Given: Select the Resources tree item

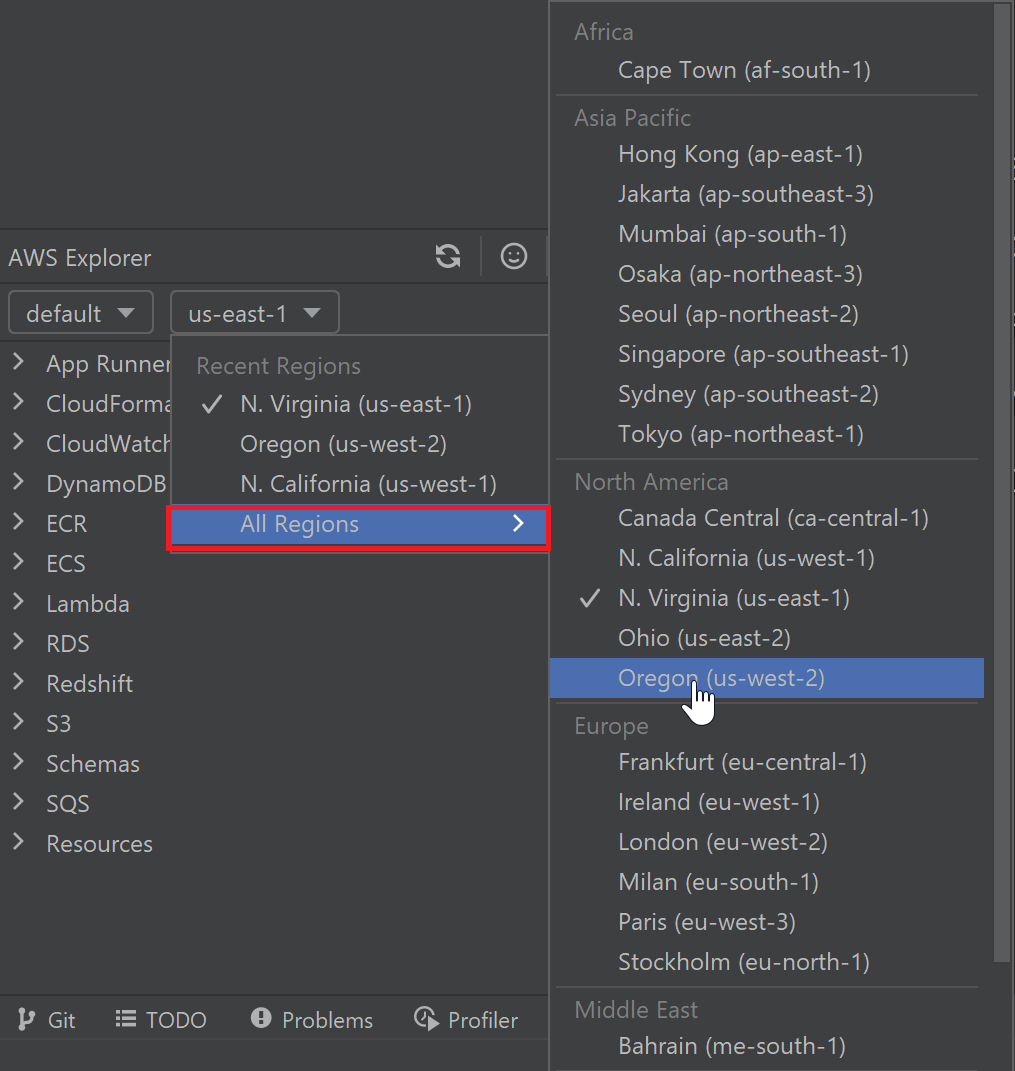Looking at the screenshot, I should [99, 843].
